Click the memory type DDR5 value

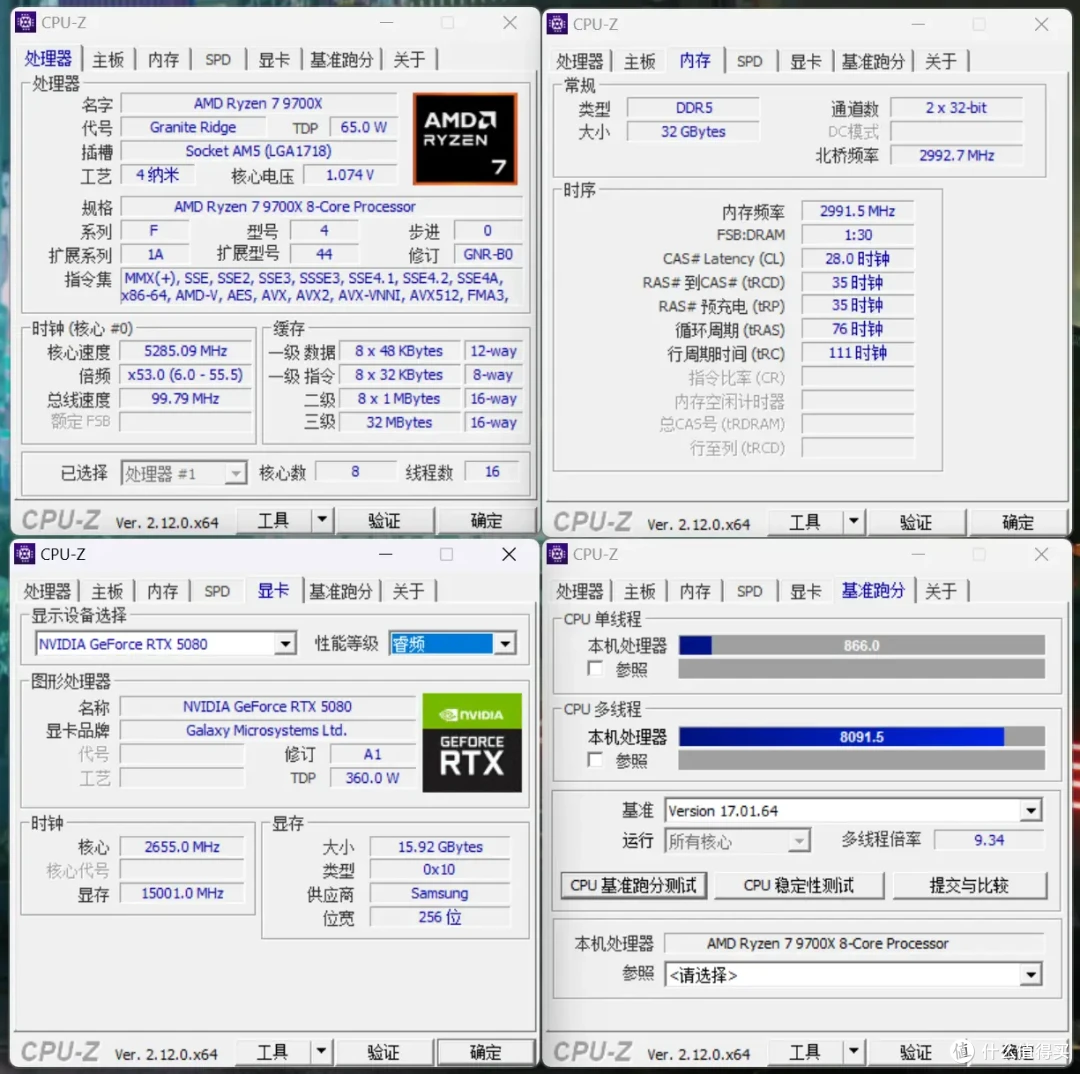point(694,108)
